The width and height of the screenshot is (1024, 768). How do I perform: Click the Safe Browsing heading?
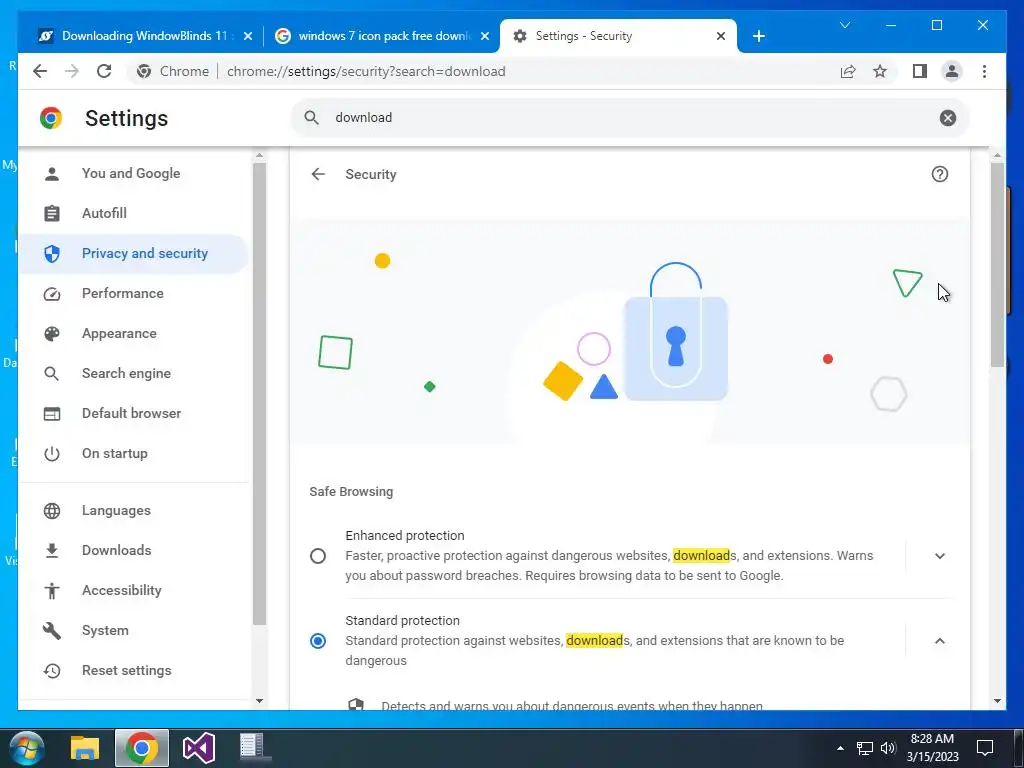[x=351, y=492]
